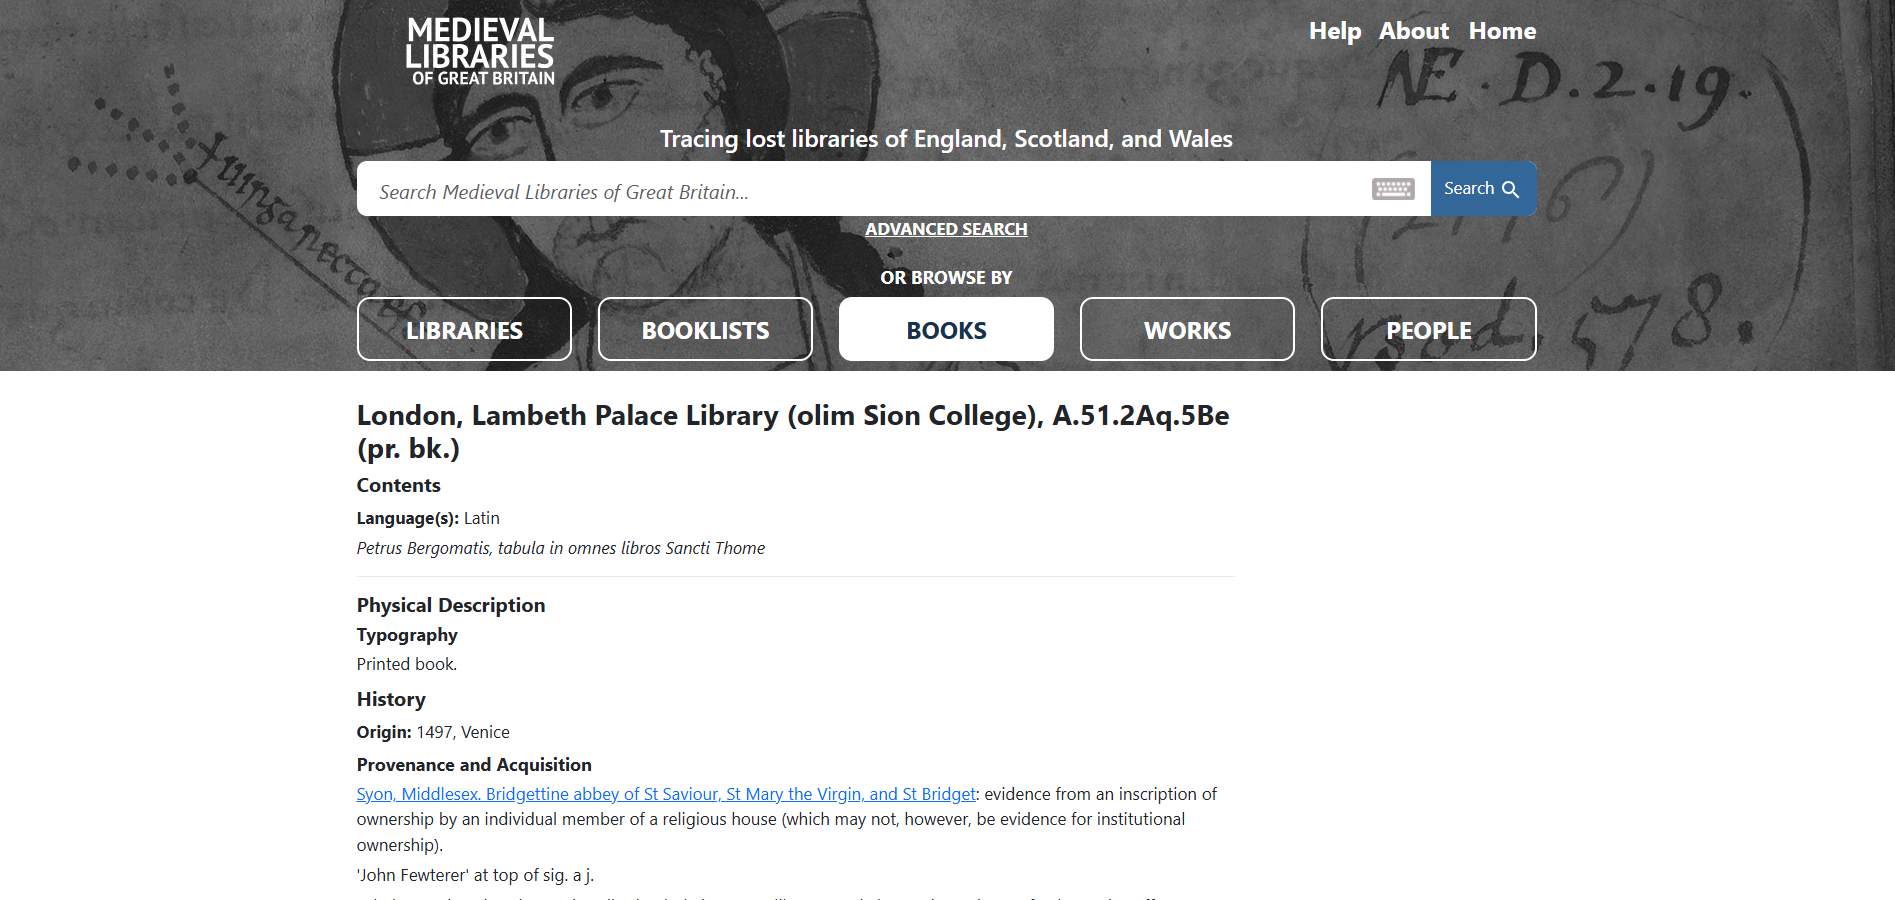Click the Physical Description section heading
Viewport: 1895px width, 900px height.
[x=450, y=605]
